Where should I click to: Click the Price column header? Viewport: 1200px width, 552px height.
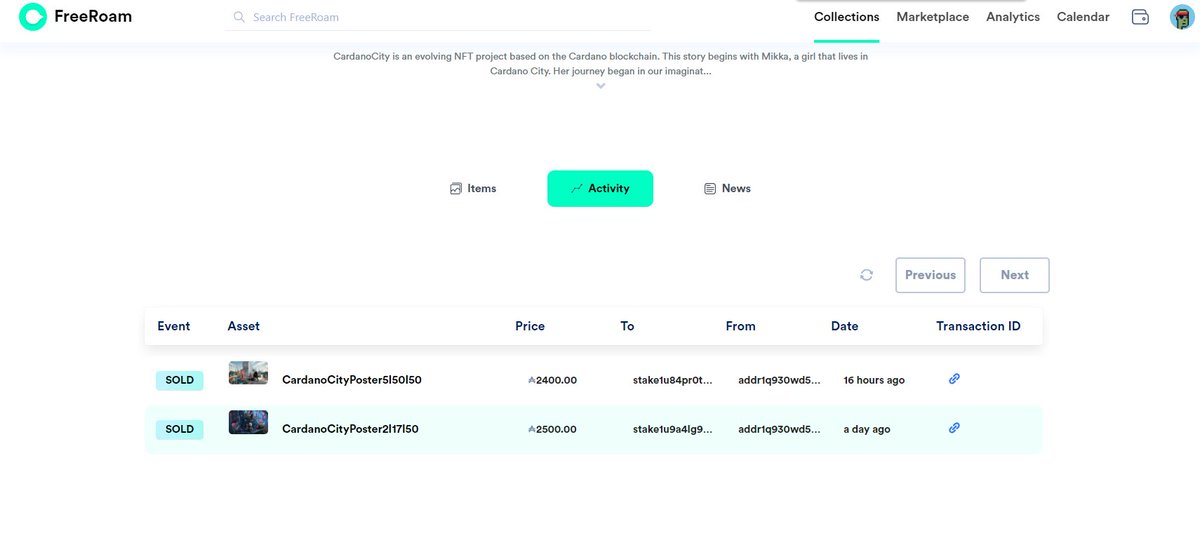pos(530,326)
